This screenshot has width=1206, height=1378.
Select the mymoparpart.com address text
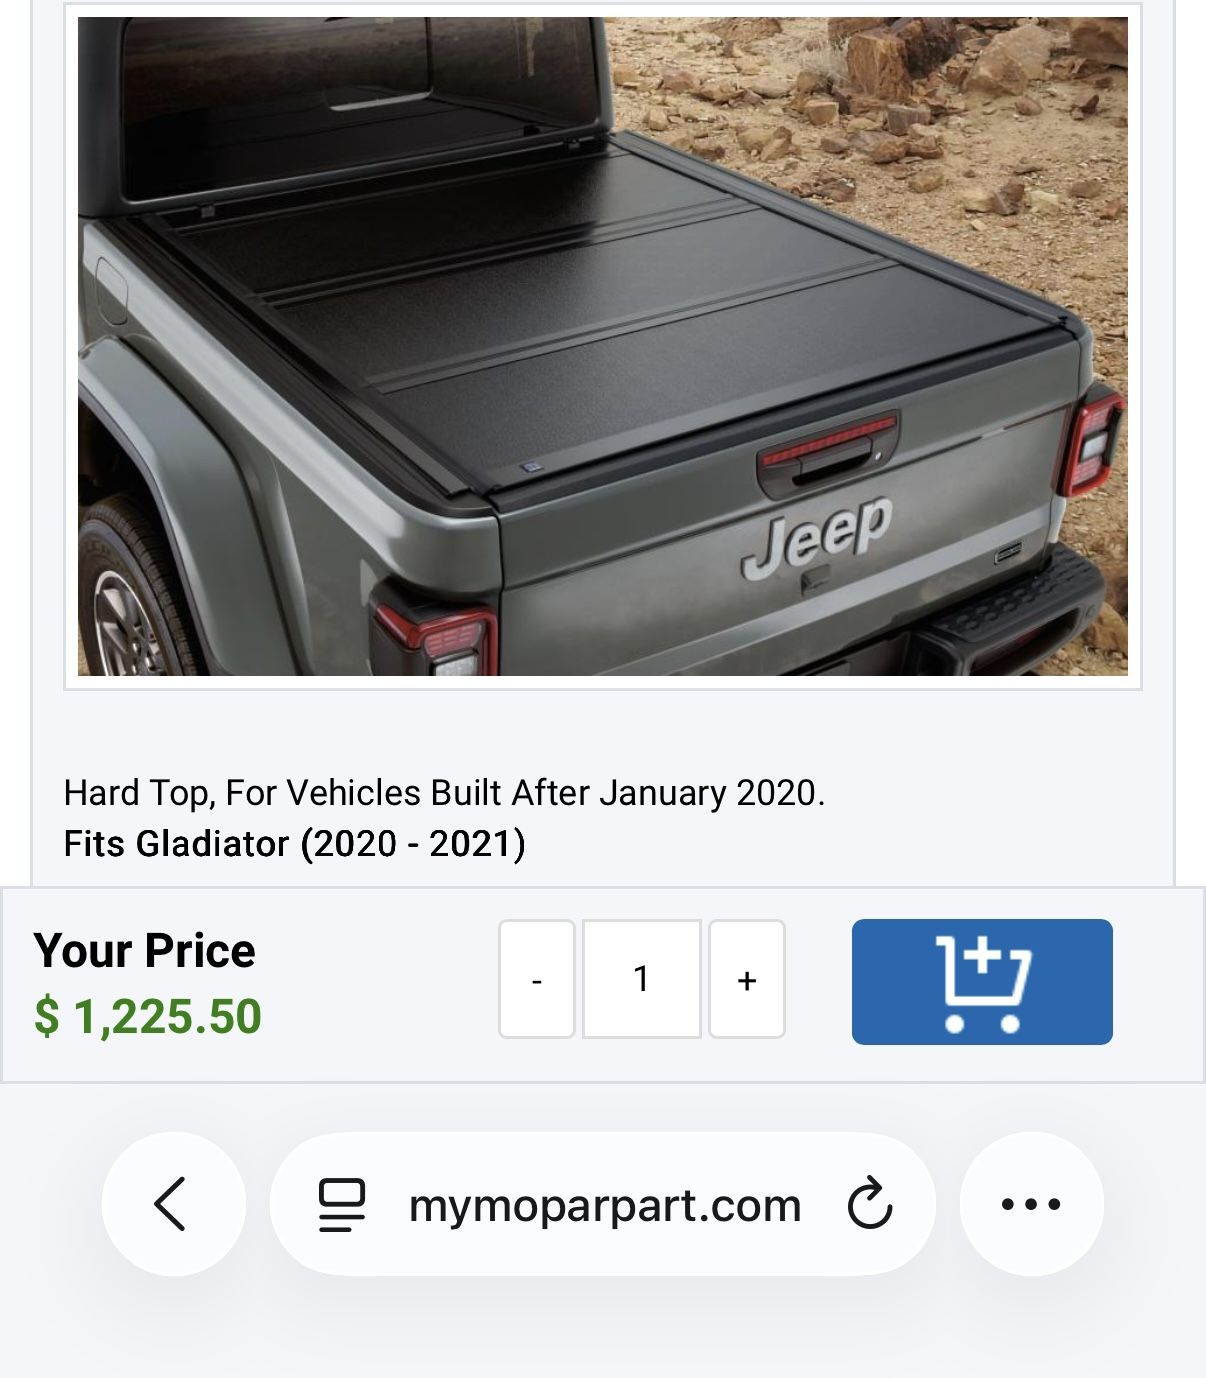(x=605, y=1206)
